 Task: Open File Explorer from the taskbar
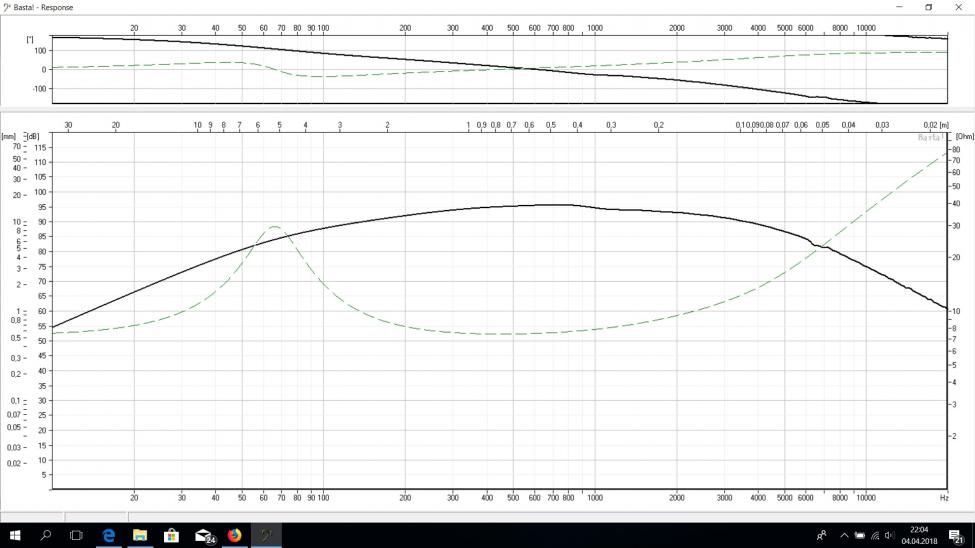(x=140, y=536)
